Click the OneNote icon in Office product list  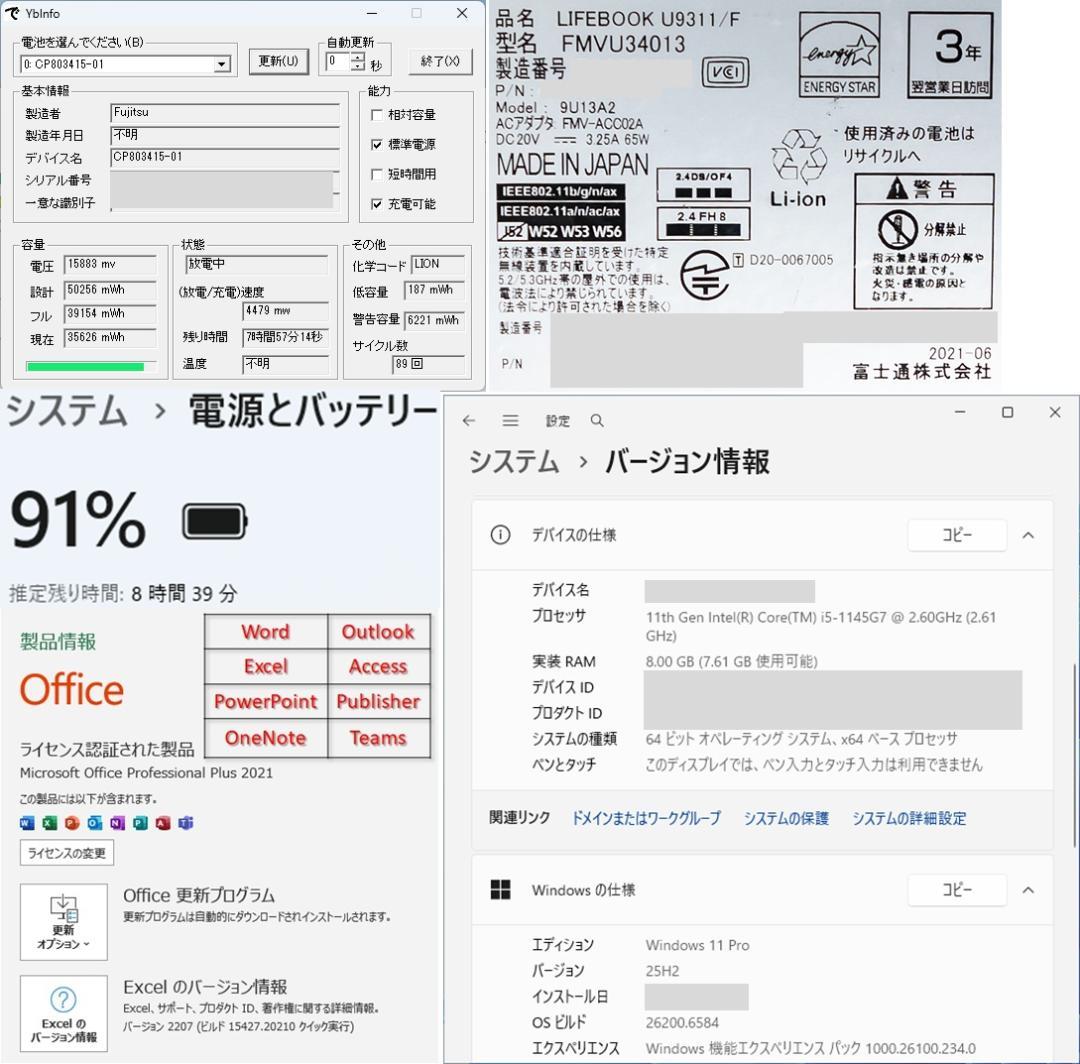(x=117, y=823)
